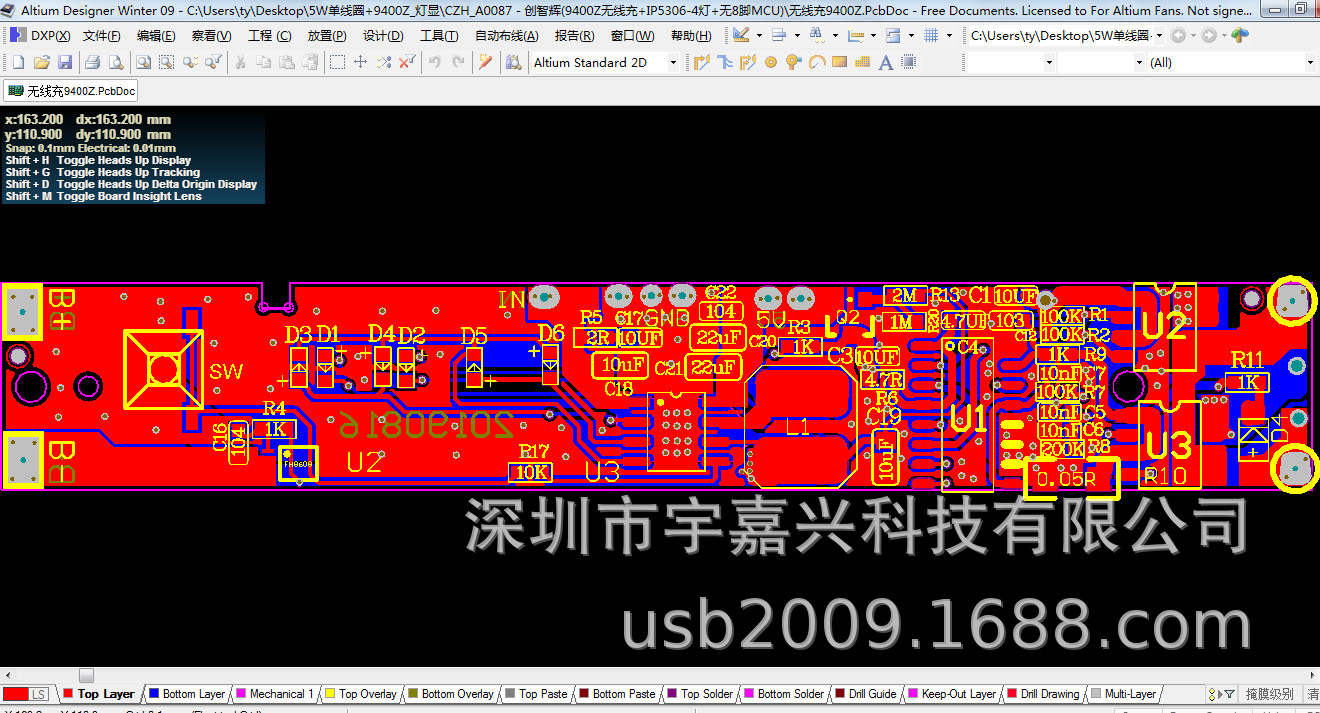Image resolution: width=1320 pixels, height=713 pixels.
Task: Place a via
Action: (x=794, y=62)
